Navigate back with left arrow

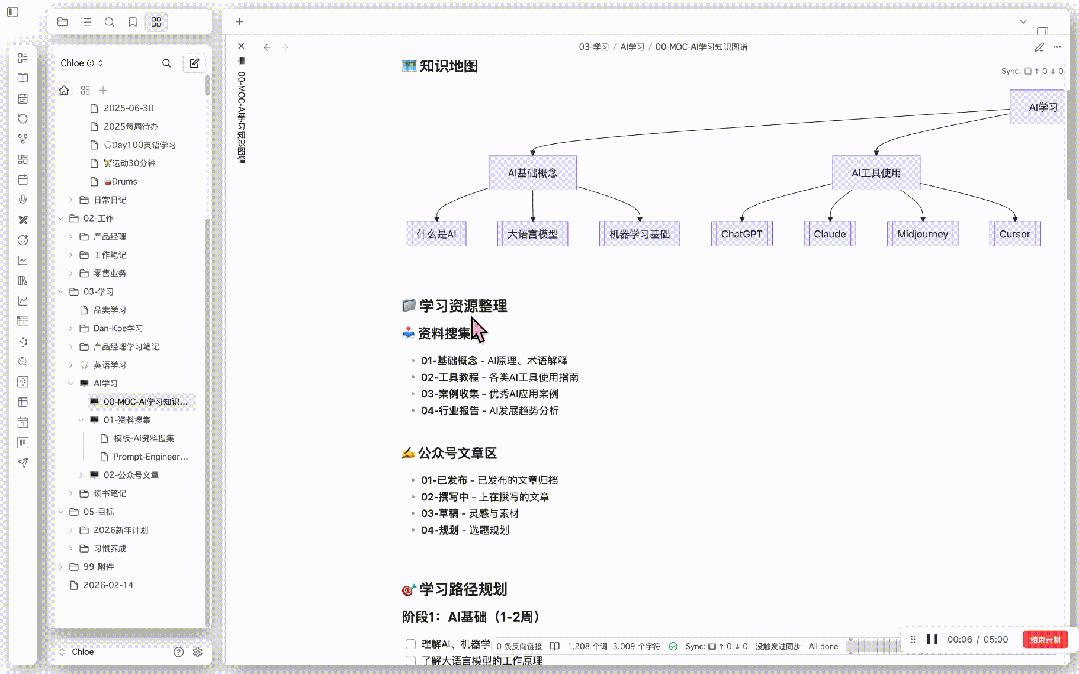click(x=267, y=47)
